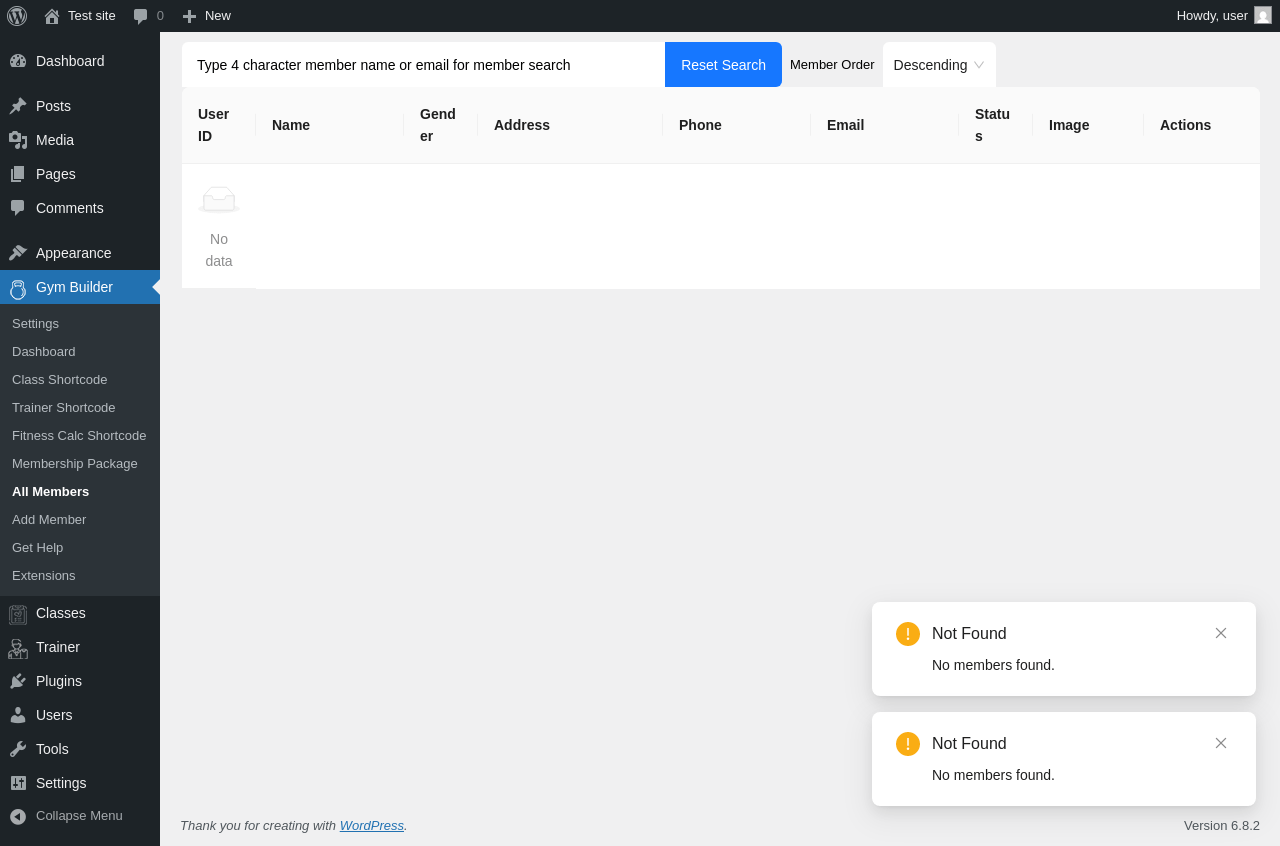Focus the member search input field
This screenshot has height=846, width=1280.
(x=423, y=65)
